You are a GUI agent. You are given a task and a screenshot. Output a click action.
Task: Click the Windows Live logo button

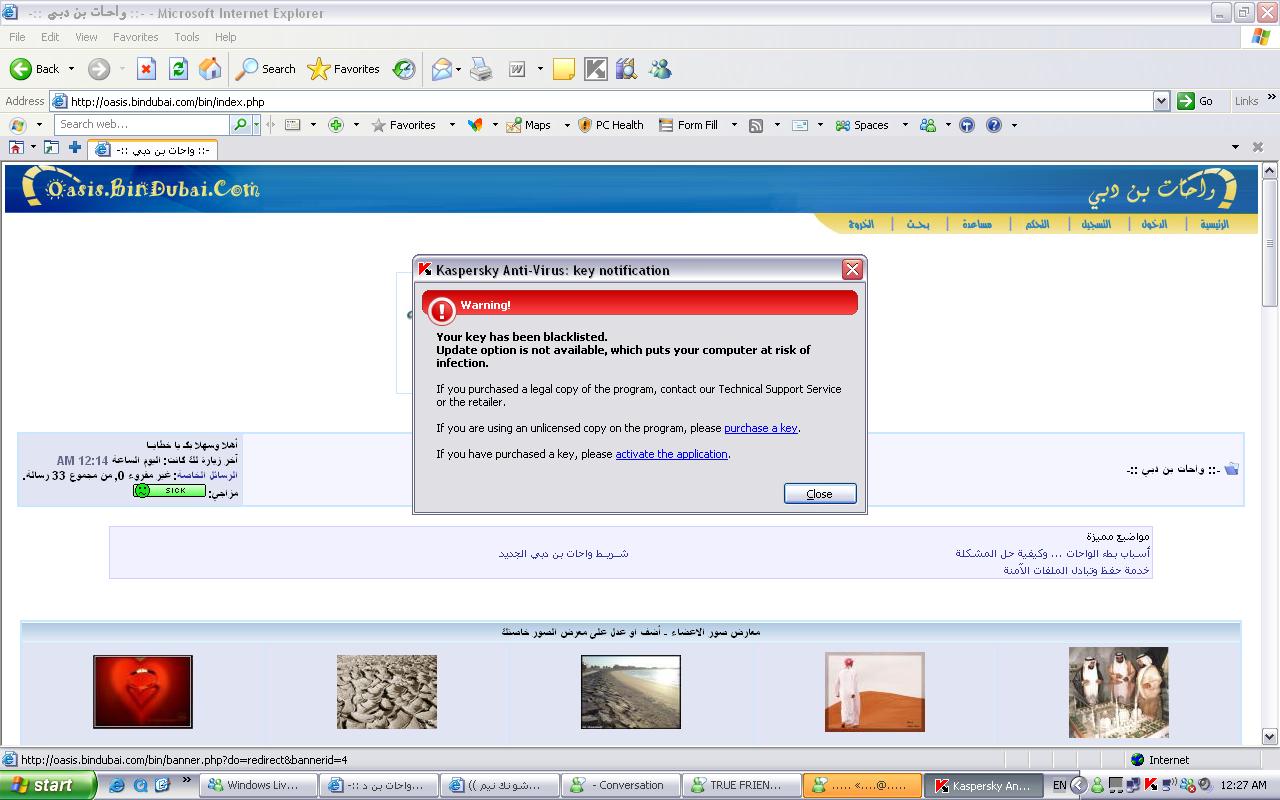click(x=17, y=125)
